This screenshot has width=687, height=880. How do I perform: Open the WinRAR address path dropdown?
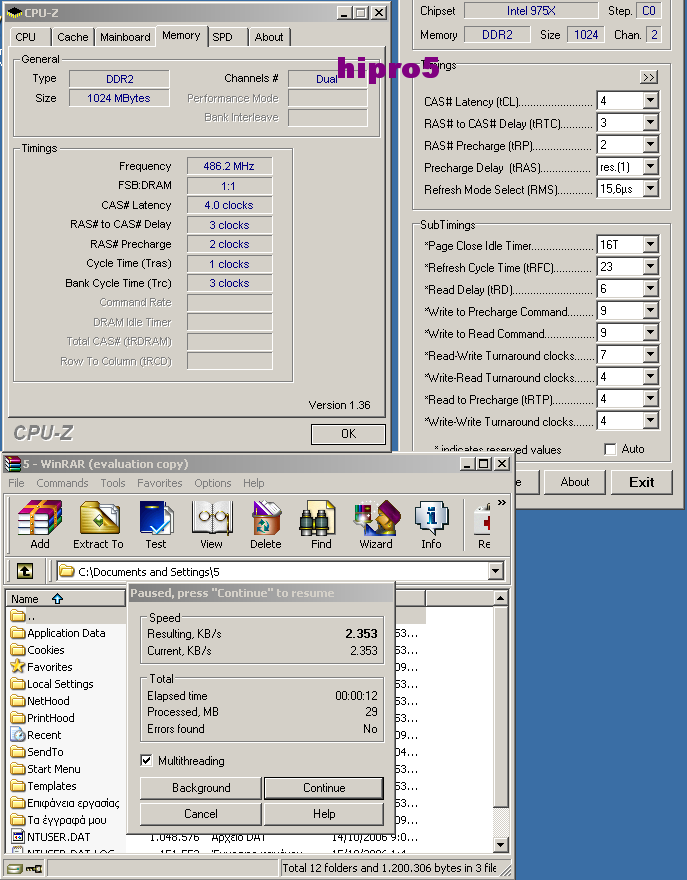(495, 571)
